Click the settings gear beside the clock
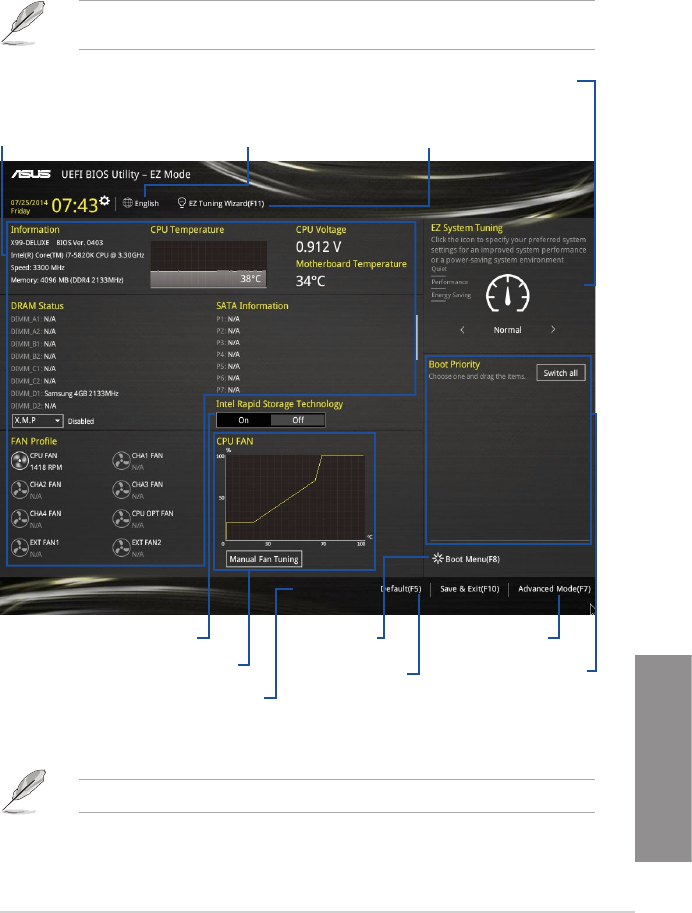 [x=104, y=200]
